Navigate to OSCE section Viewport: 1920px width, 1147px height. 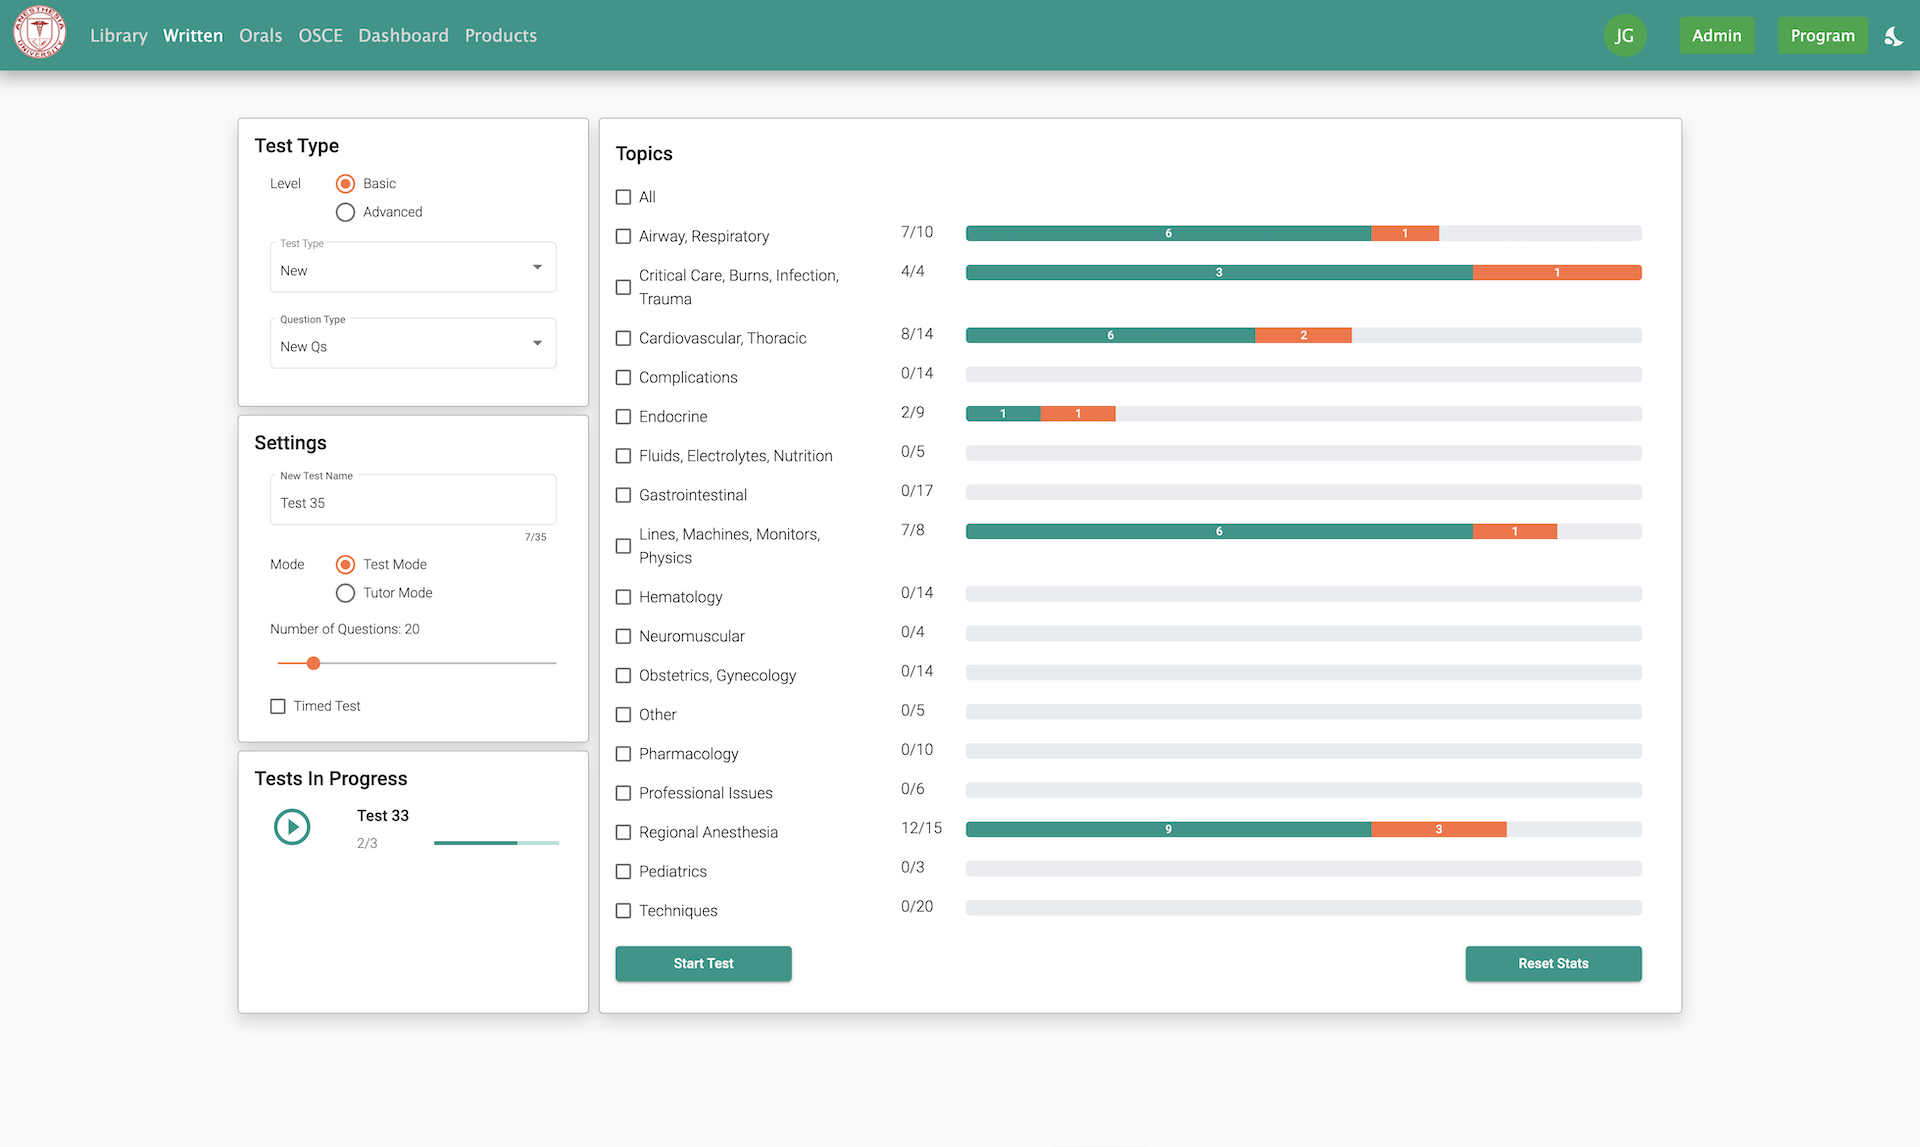point(320,36)
